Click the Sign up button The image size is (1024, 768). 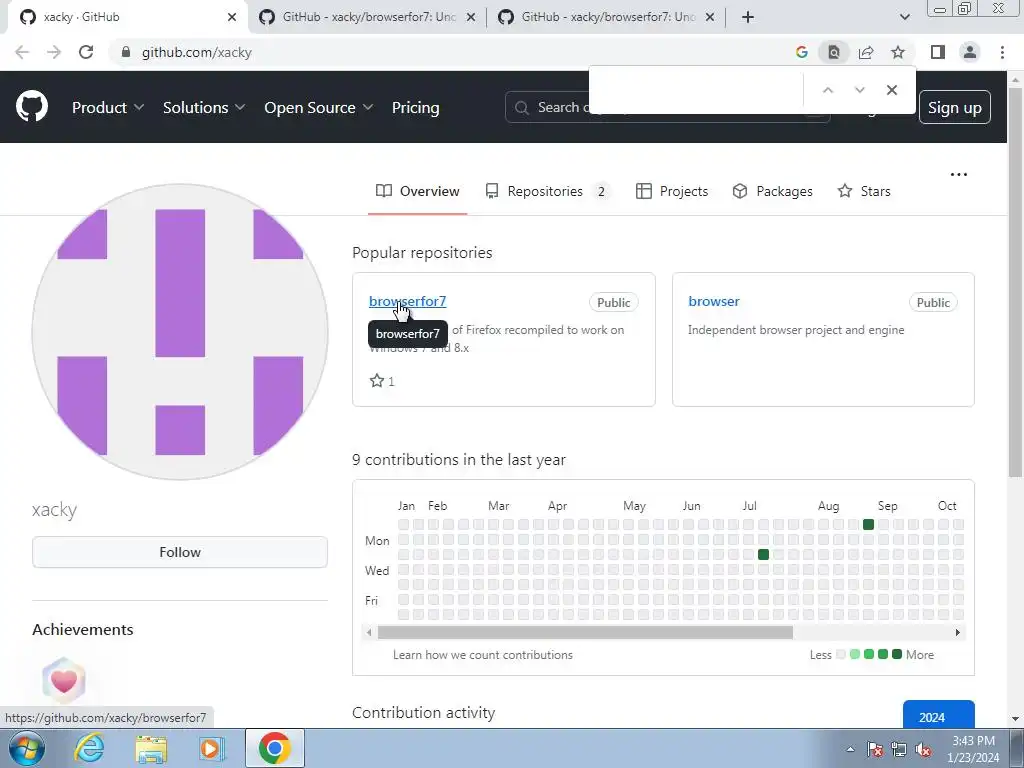955,108
